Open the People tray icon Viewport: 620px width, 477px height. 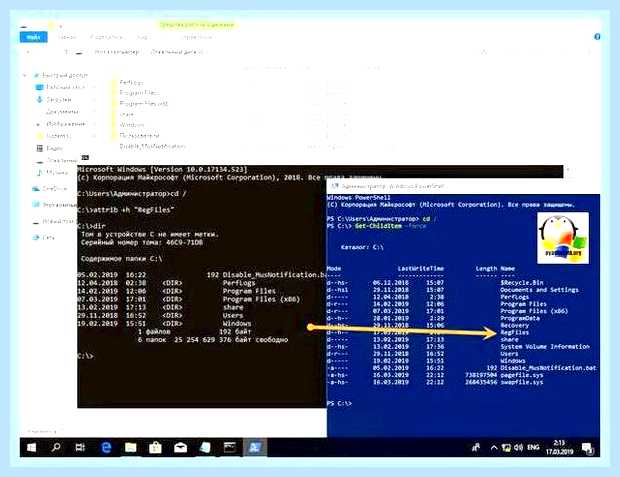(476, 447)
